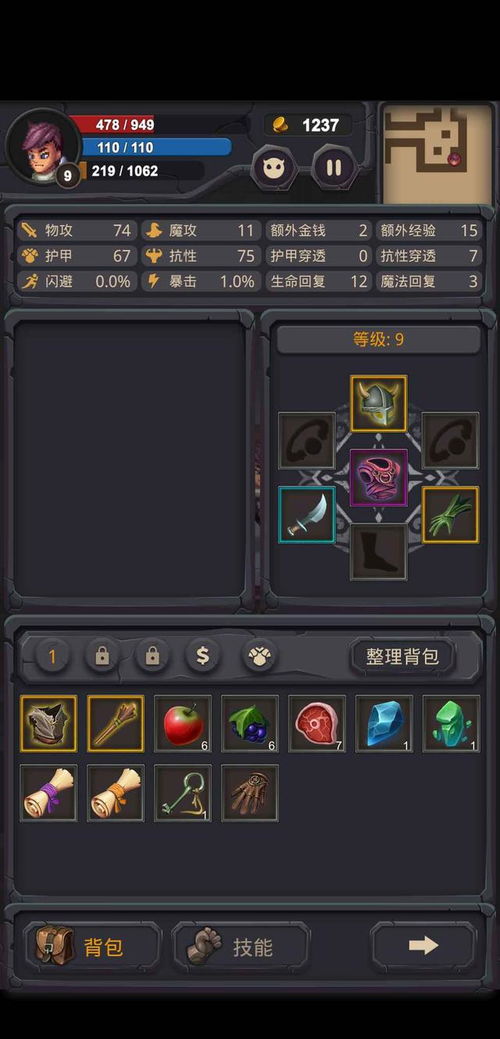Open the paw print pet tab

tap(259, 657)
